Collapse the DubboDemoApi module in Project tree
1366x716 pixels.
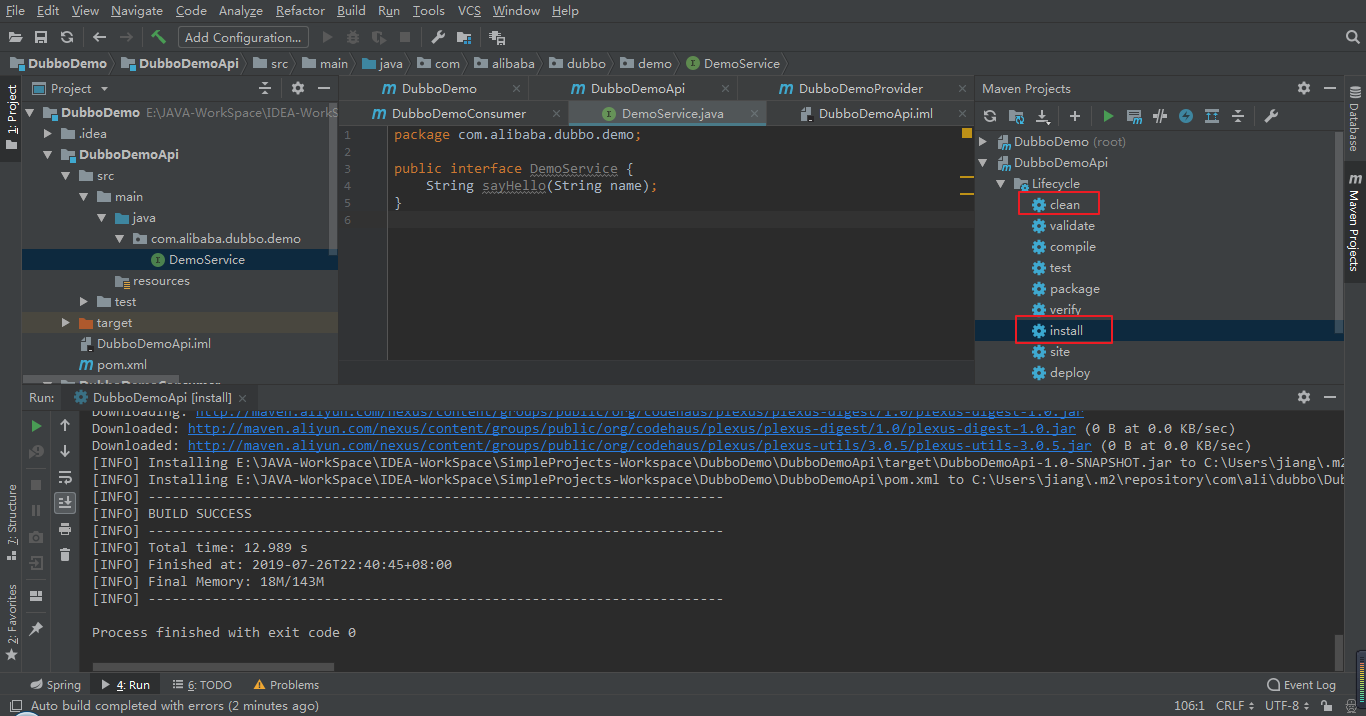48,155
